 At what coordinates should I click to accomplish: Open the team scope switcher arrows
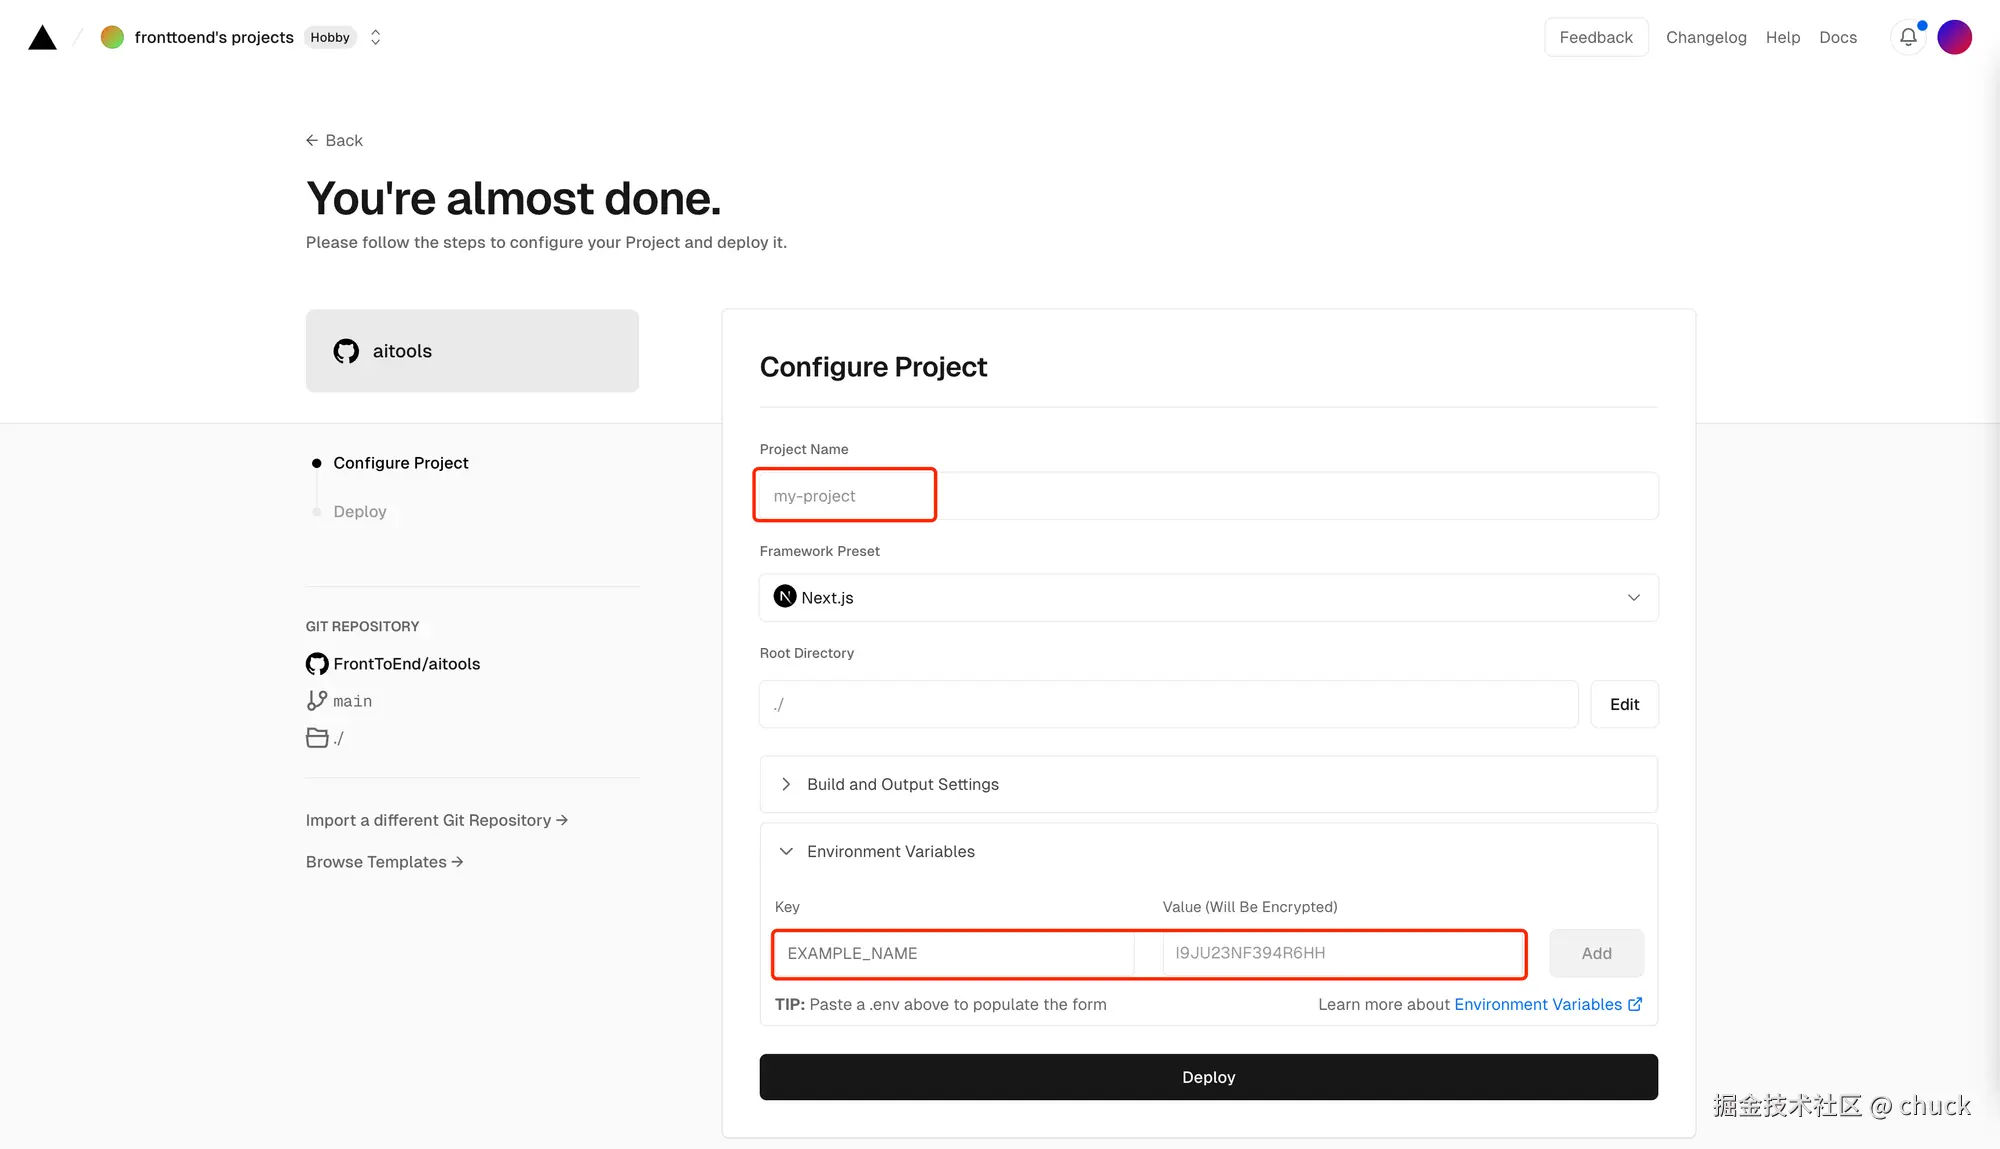[x=375, y=37]
